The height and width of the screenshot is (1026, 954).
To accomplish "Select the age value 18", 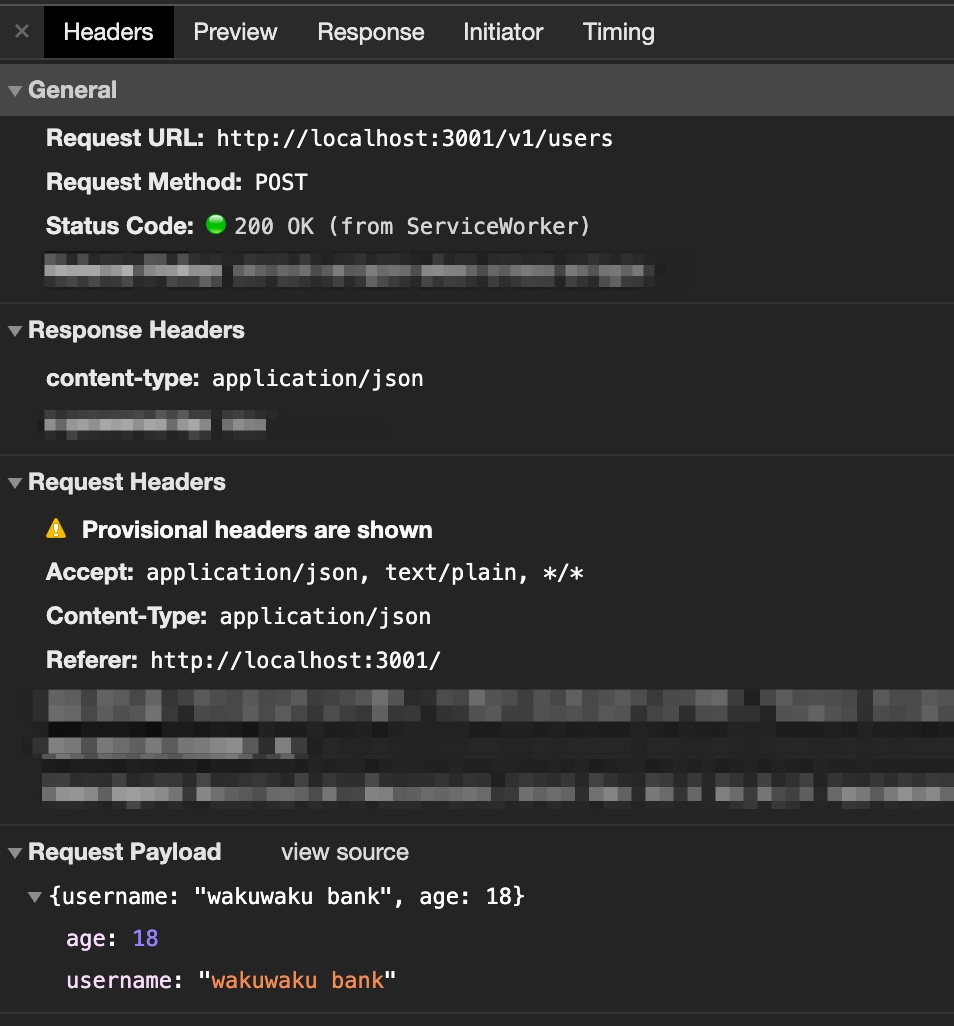I will (x=145, y=938).
